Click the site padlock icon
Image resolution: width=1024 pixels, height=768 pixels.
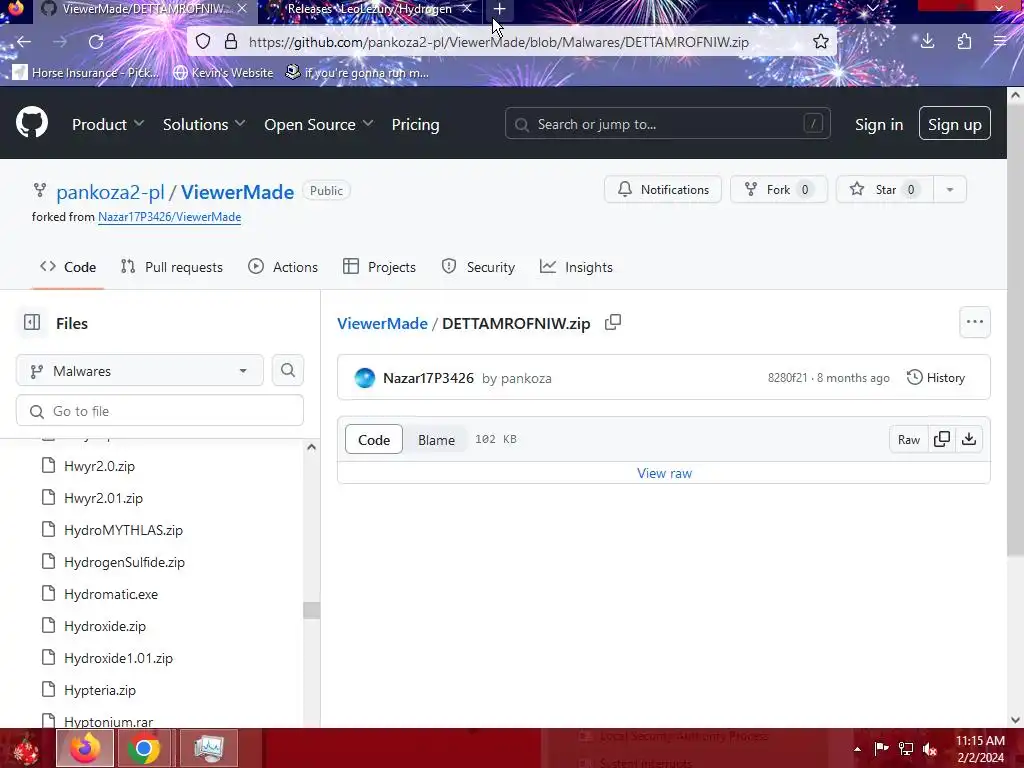pyautogui.click(x=231, y=42)
